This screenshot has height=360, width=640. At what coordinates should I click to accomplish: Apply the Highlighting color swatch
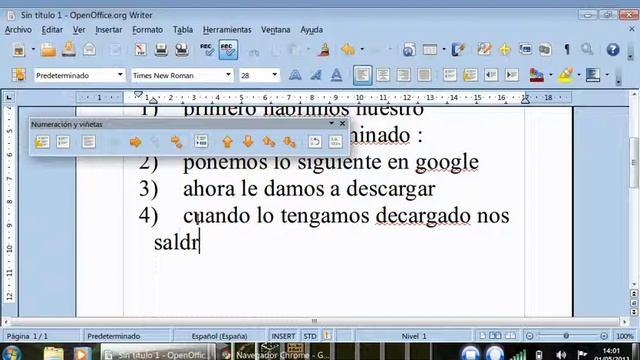point(565,75)
